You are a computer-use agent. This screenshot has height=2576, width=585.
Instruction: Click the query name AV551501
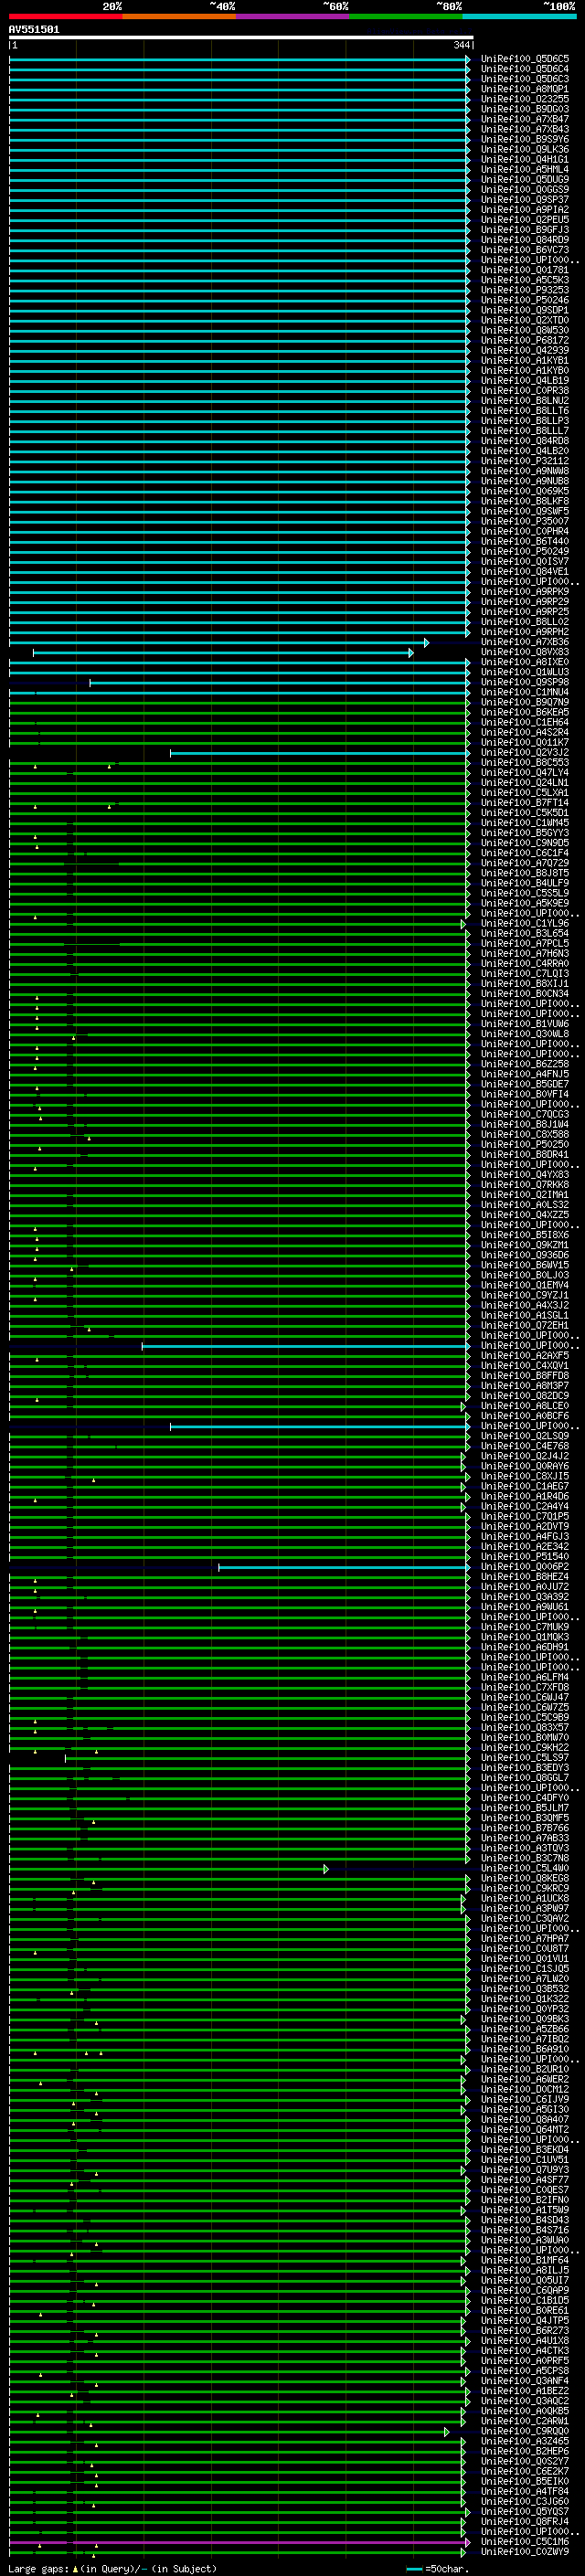pos(34,30)
